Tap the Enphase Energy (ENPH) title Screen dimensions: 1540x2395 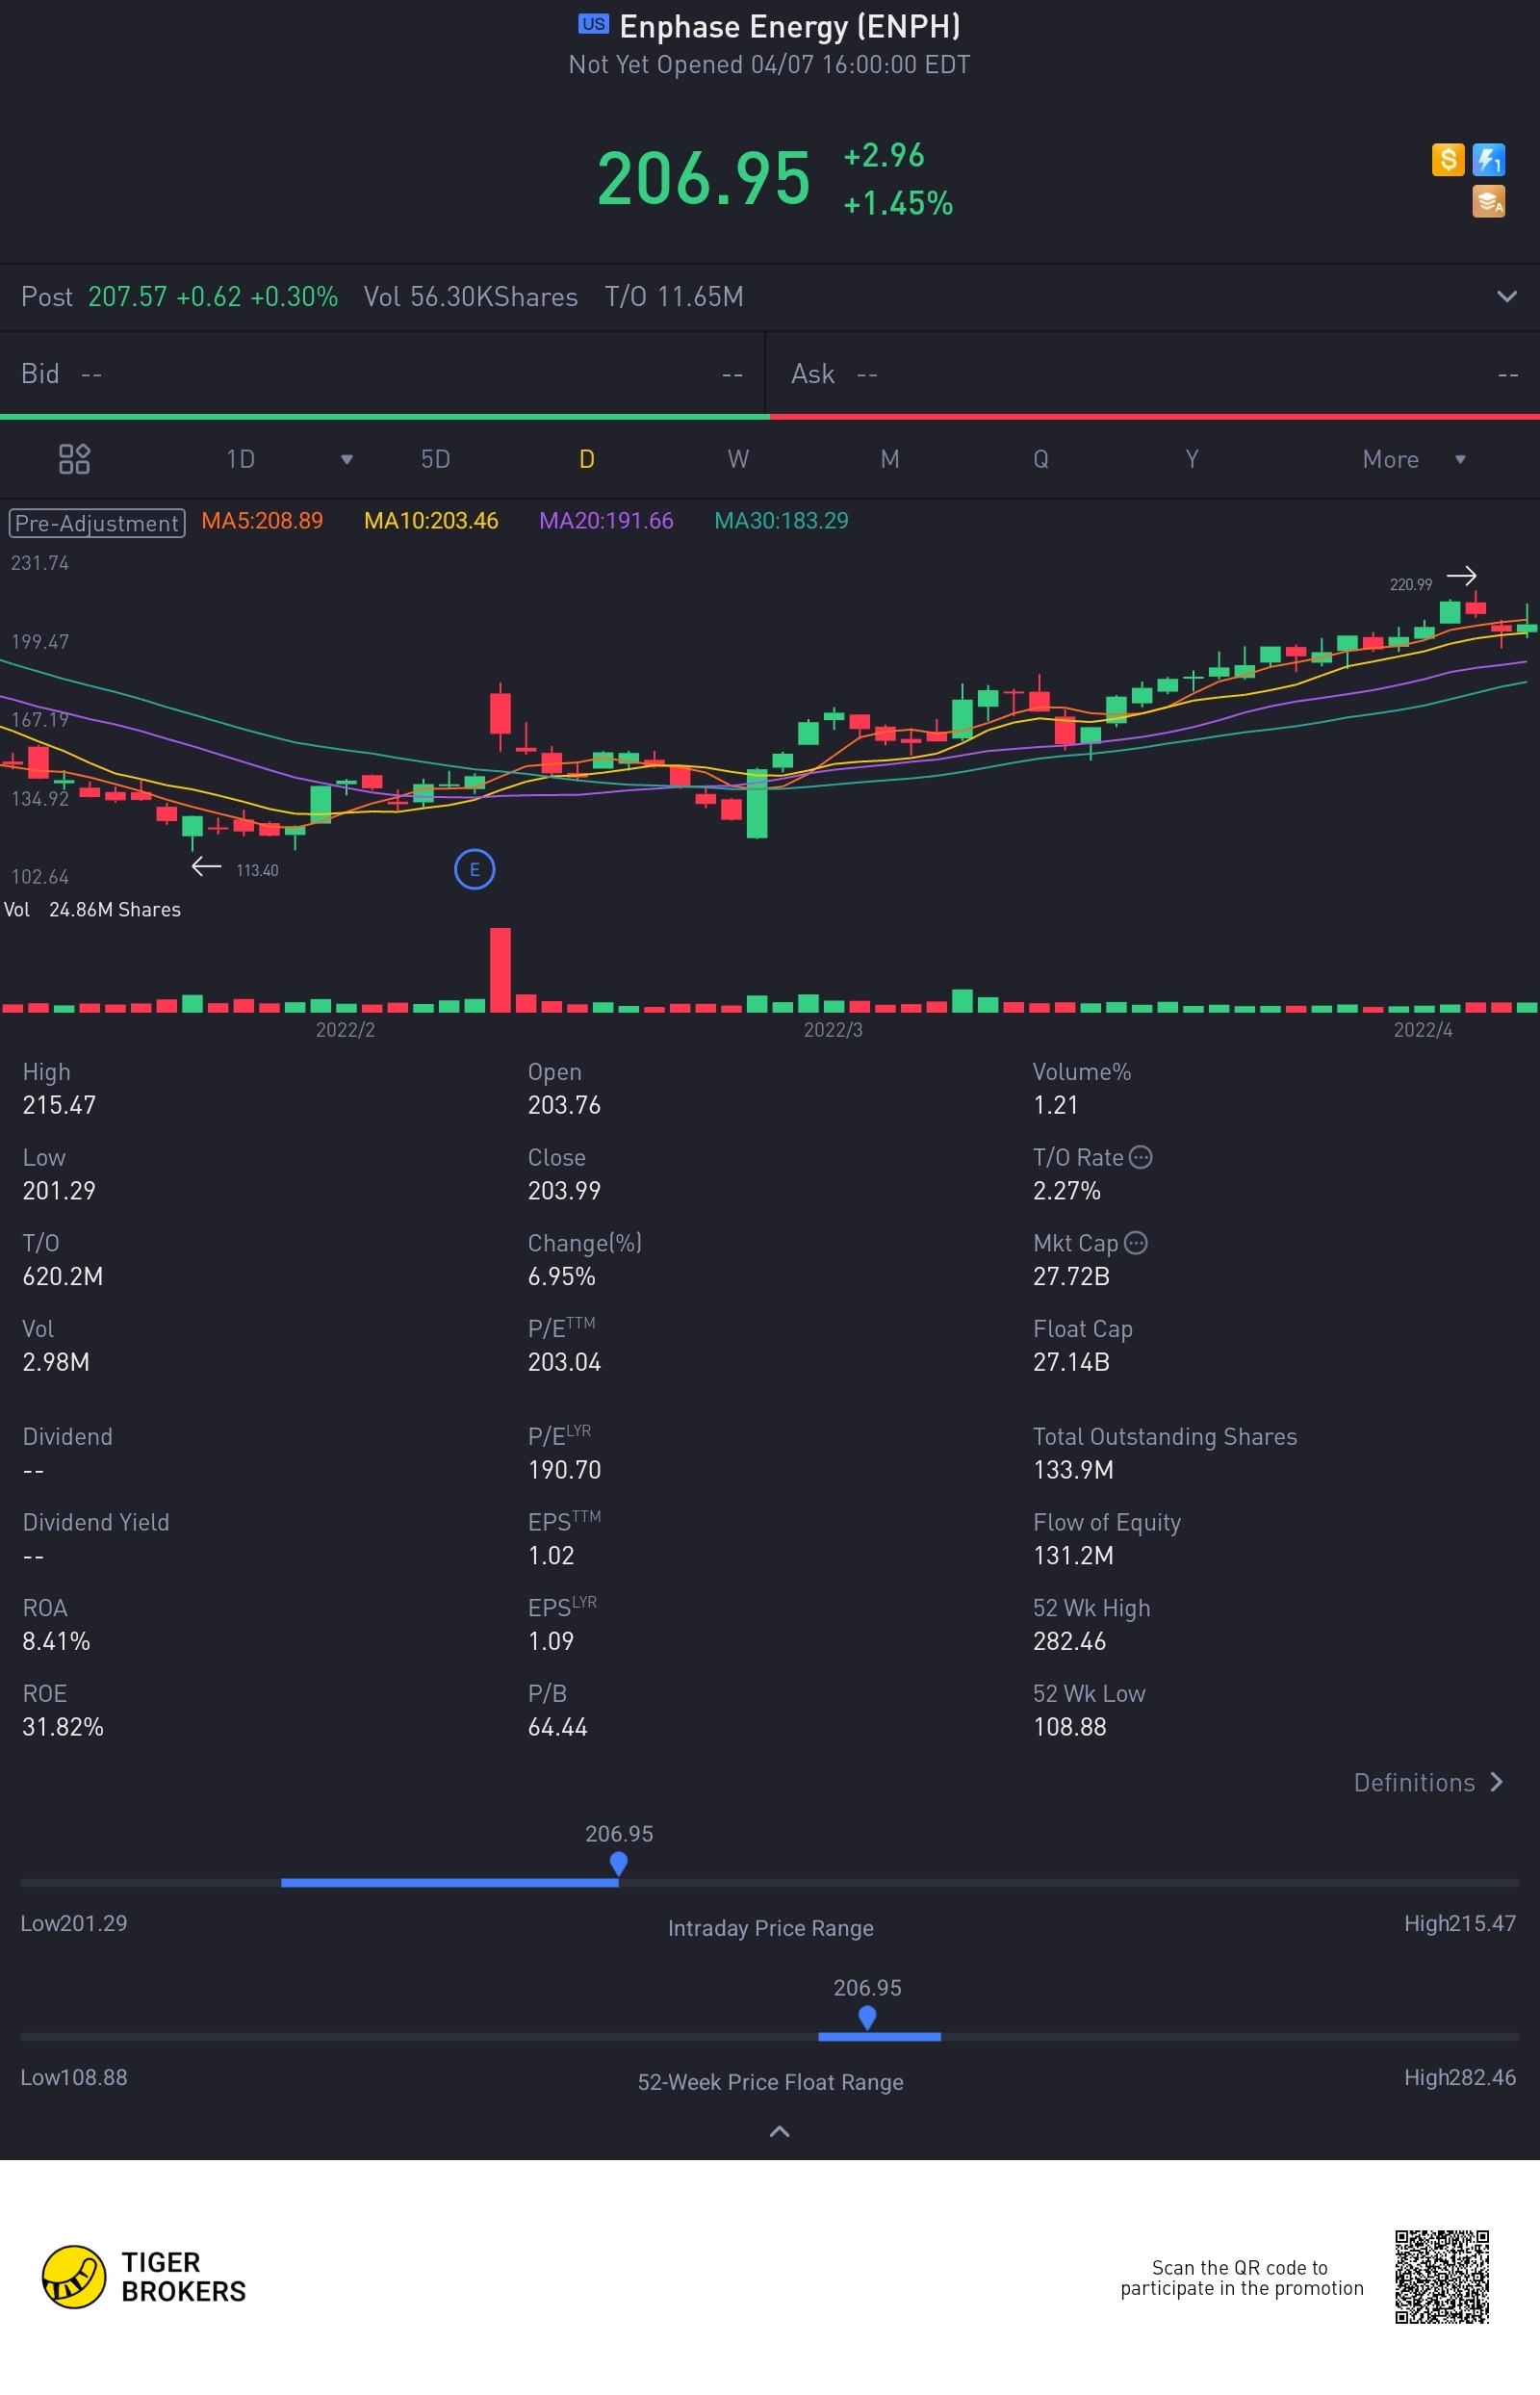(790, 26)
